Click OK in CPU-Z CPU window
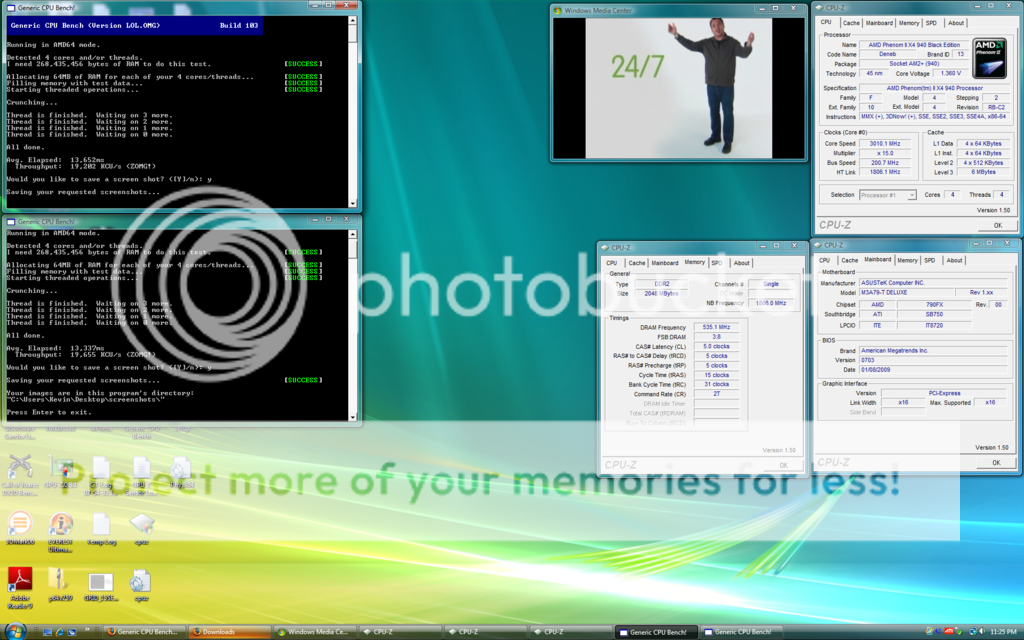The height and width of the screenshot is (640, 1024). tap(997, 225)
